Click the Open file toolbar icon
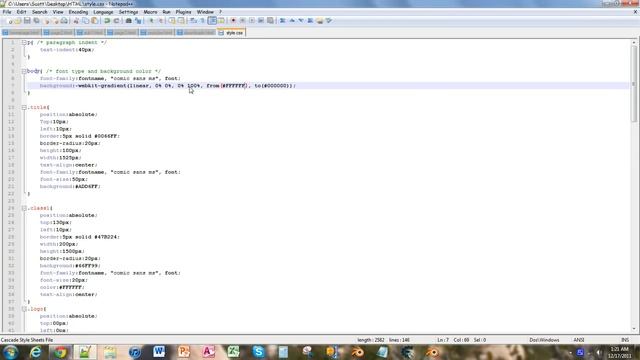Screen dimensions: 640x360 pyautogui.click(x=18, y=20)
